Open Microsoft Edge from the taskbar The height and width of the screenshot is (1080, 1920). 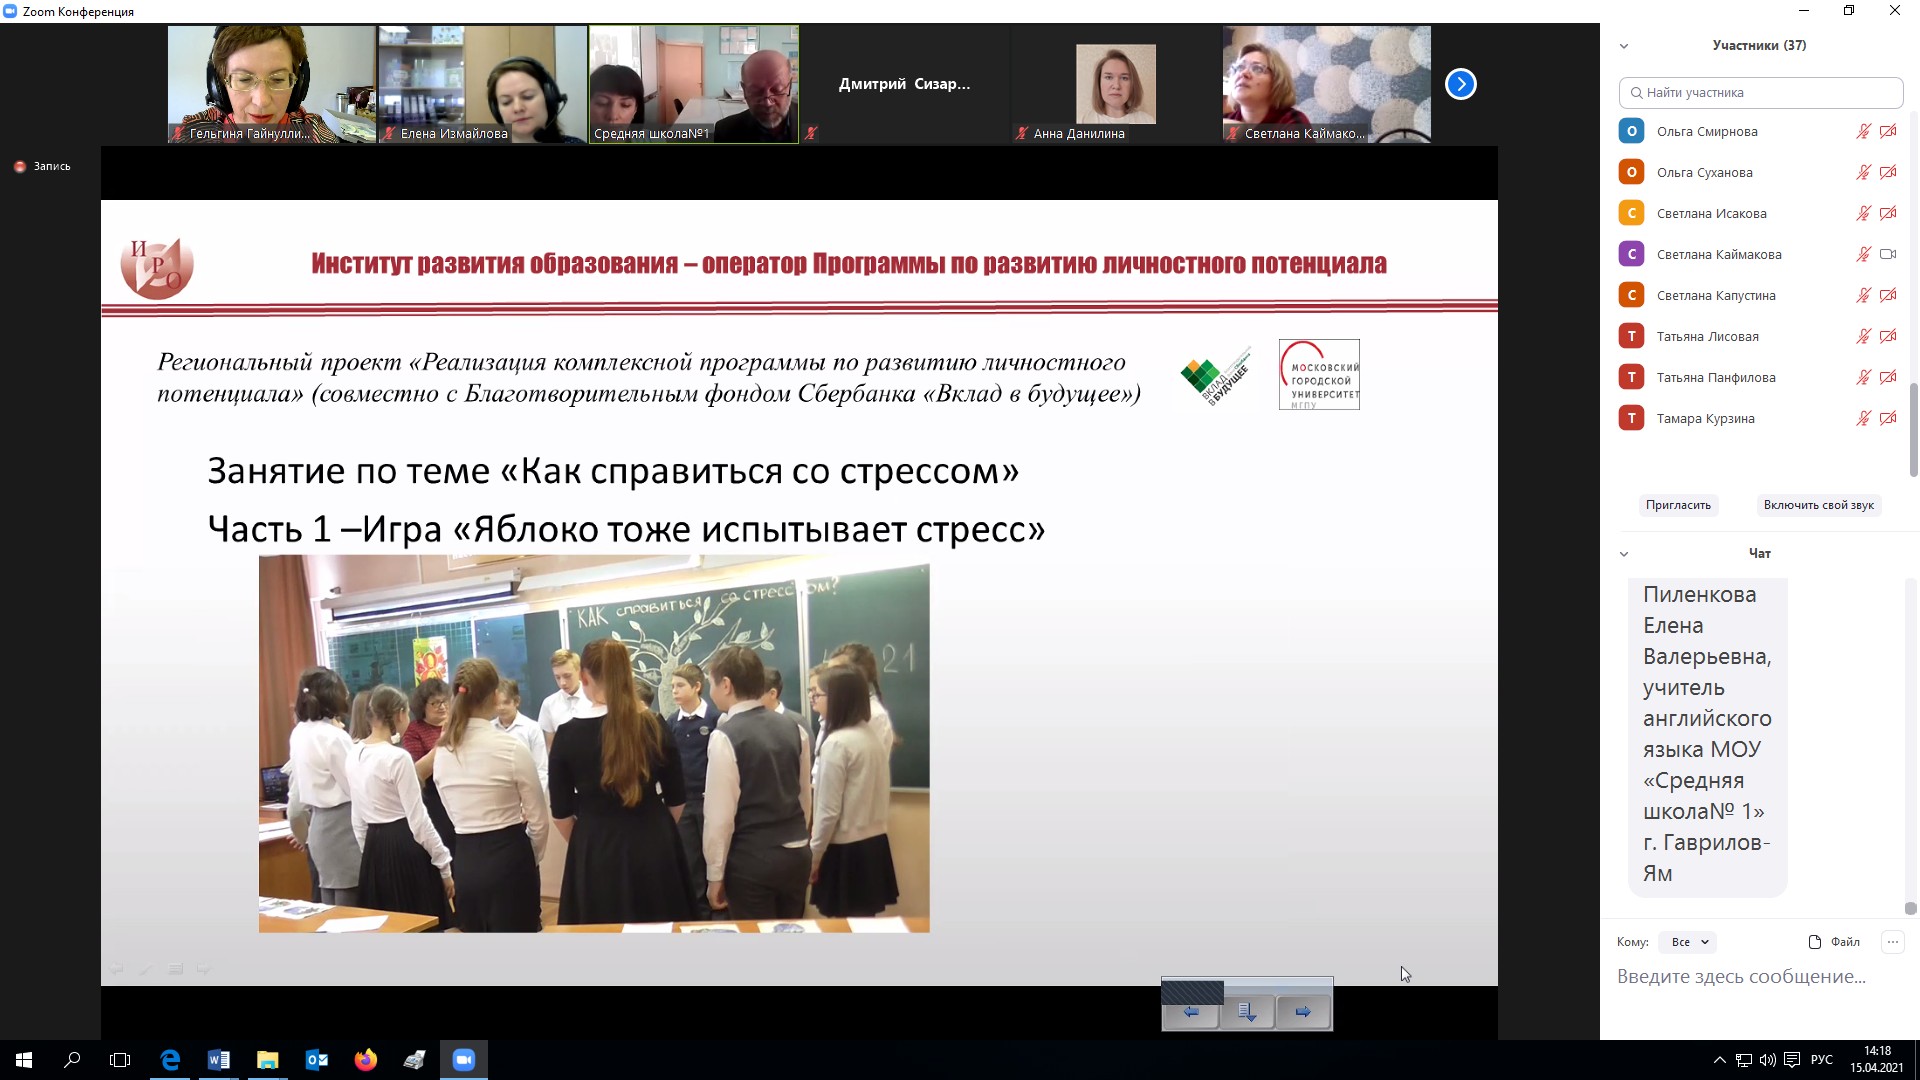[170, 1060]
